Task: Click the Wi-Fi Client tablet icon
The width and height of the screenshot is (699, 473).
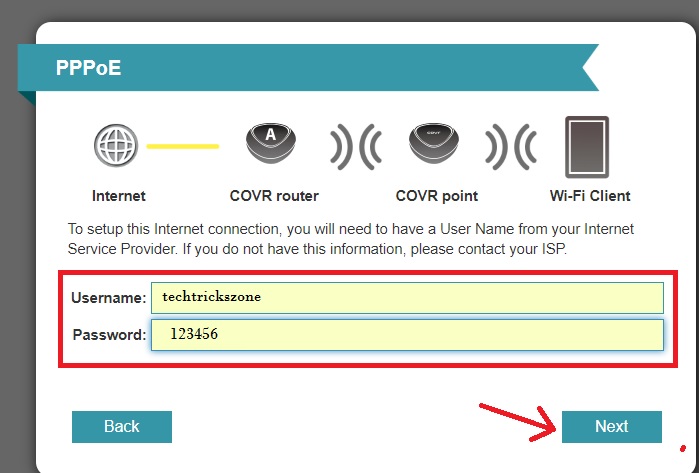Action: tap(588, 147)
